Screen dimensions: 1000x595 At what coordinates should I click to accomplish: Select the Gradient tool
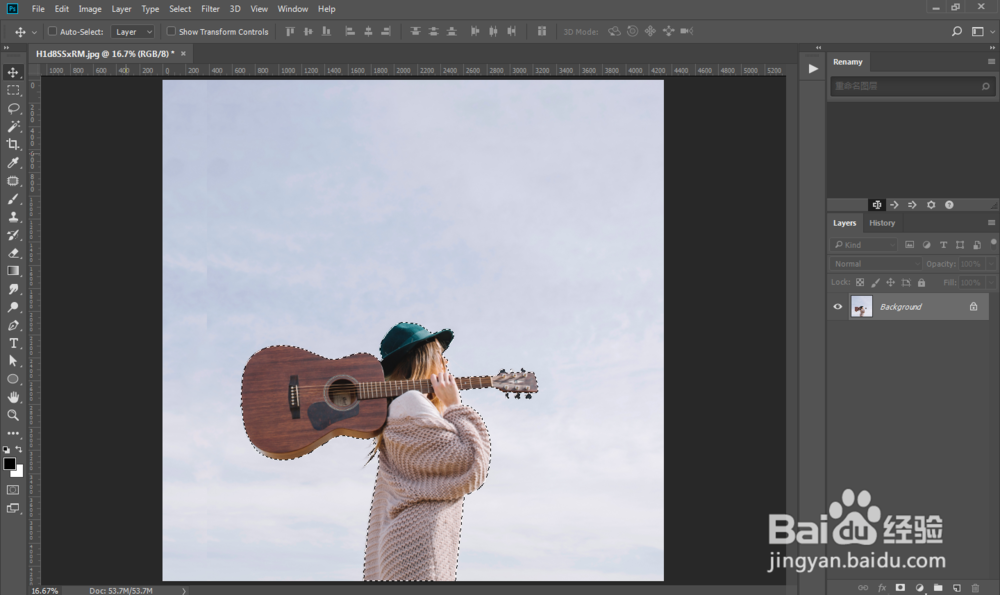coord(13,271)
